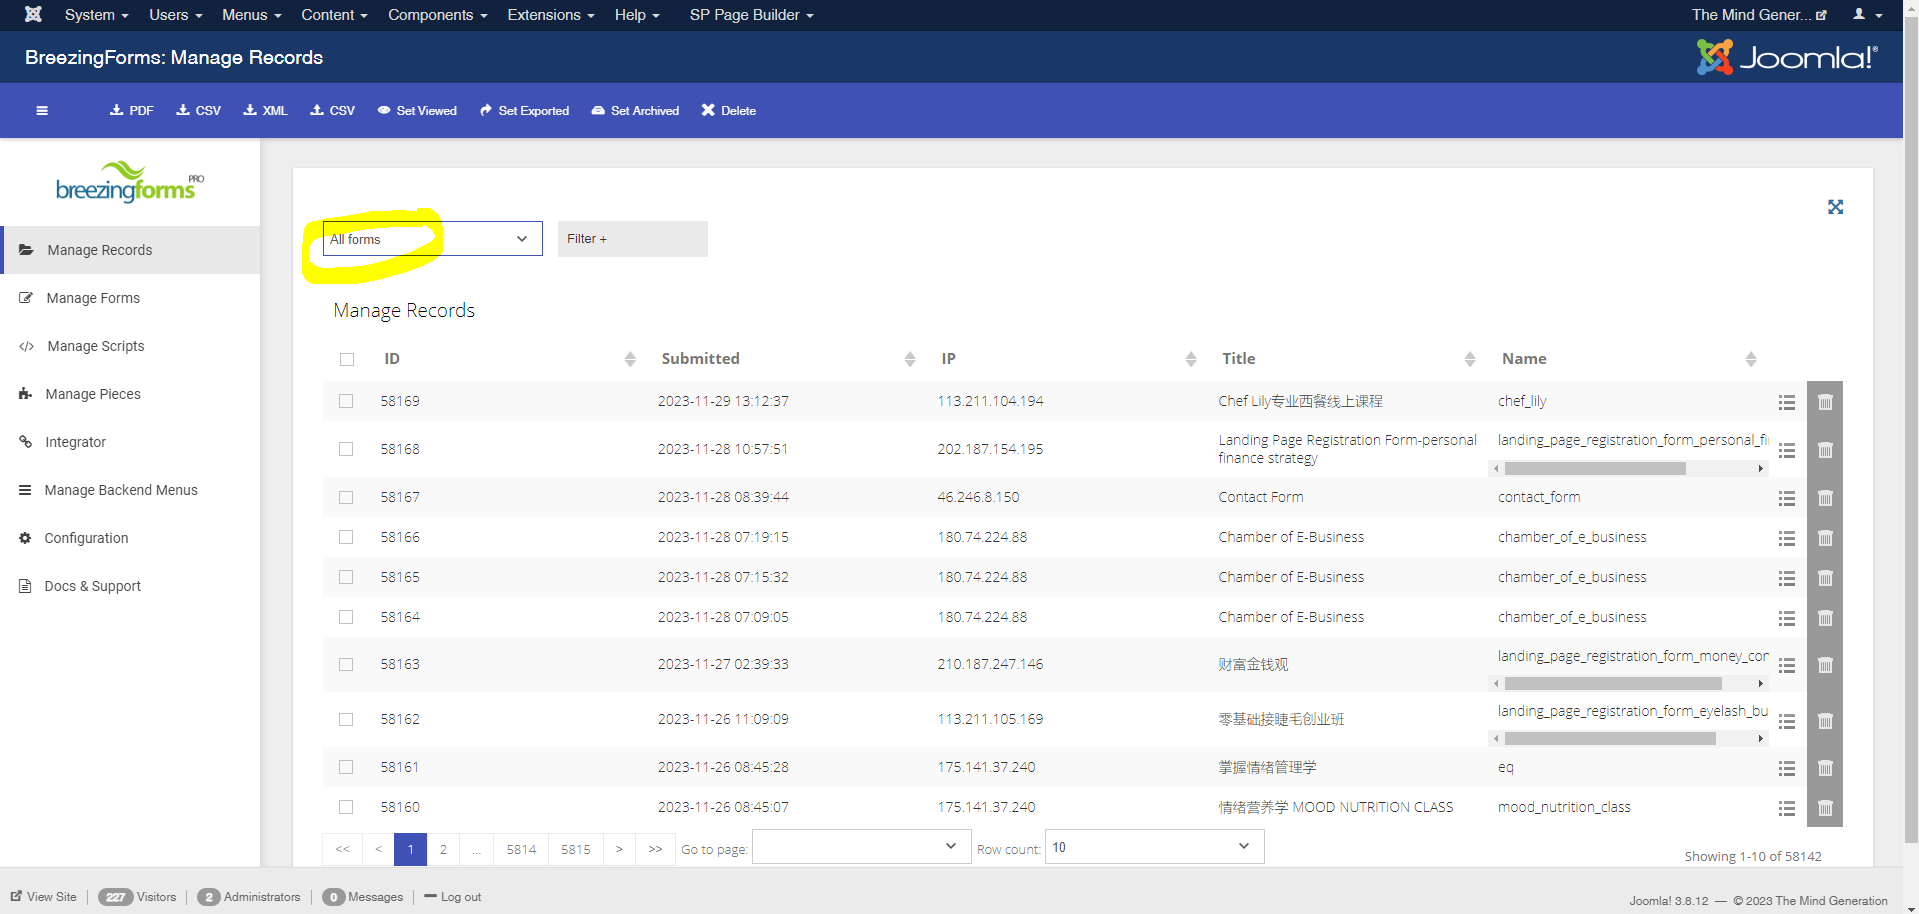This screenshot has width=1919, height=914.
Task: Sort by Submitted column arrows
Action: pos(910,359)
